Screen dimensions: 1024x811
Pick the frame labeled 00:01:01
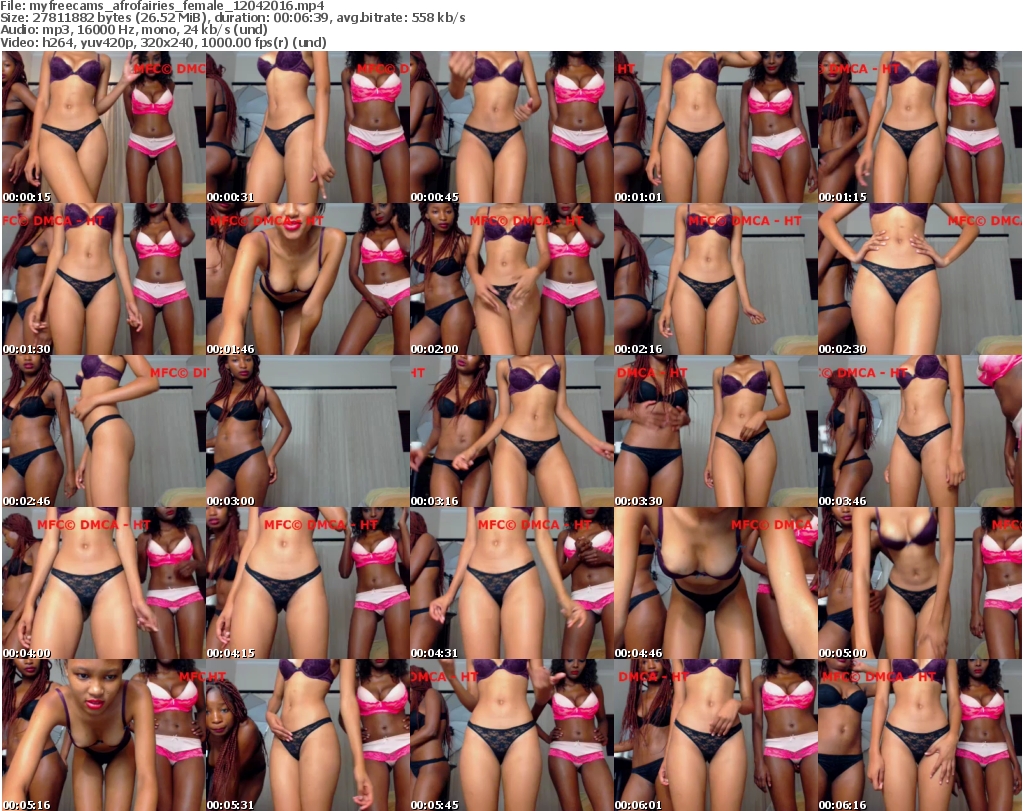(x=715, y=127)
